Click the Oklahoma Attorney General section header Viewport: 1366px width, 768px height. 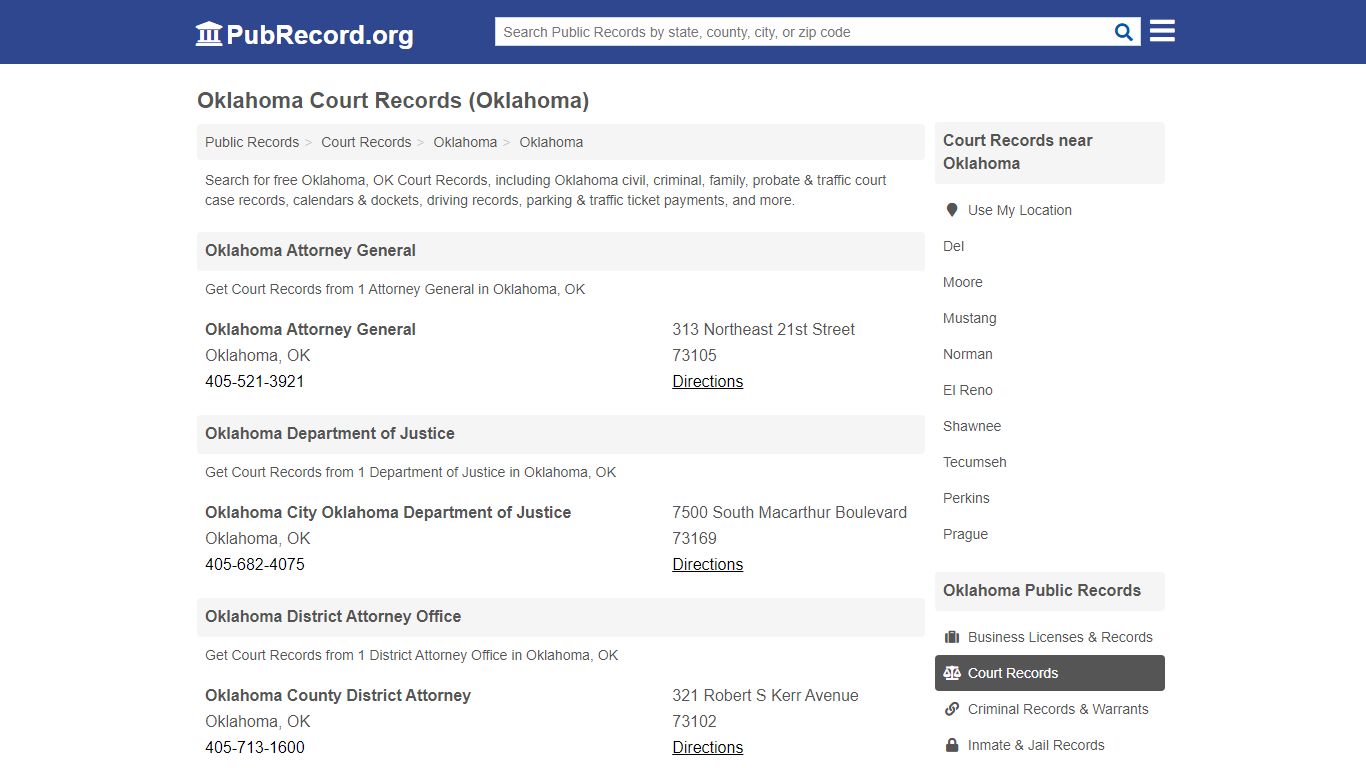561,251
